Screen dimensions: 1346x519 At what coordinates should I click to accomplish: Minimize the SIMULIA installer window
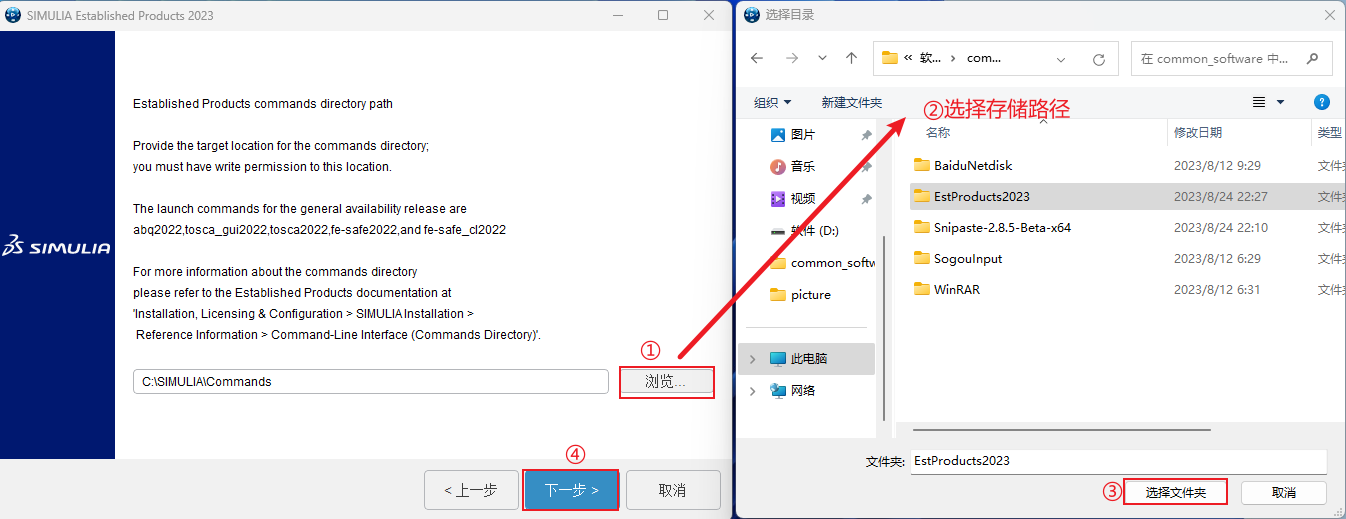point(617,15)
